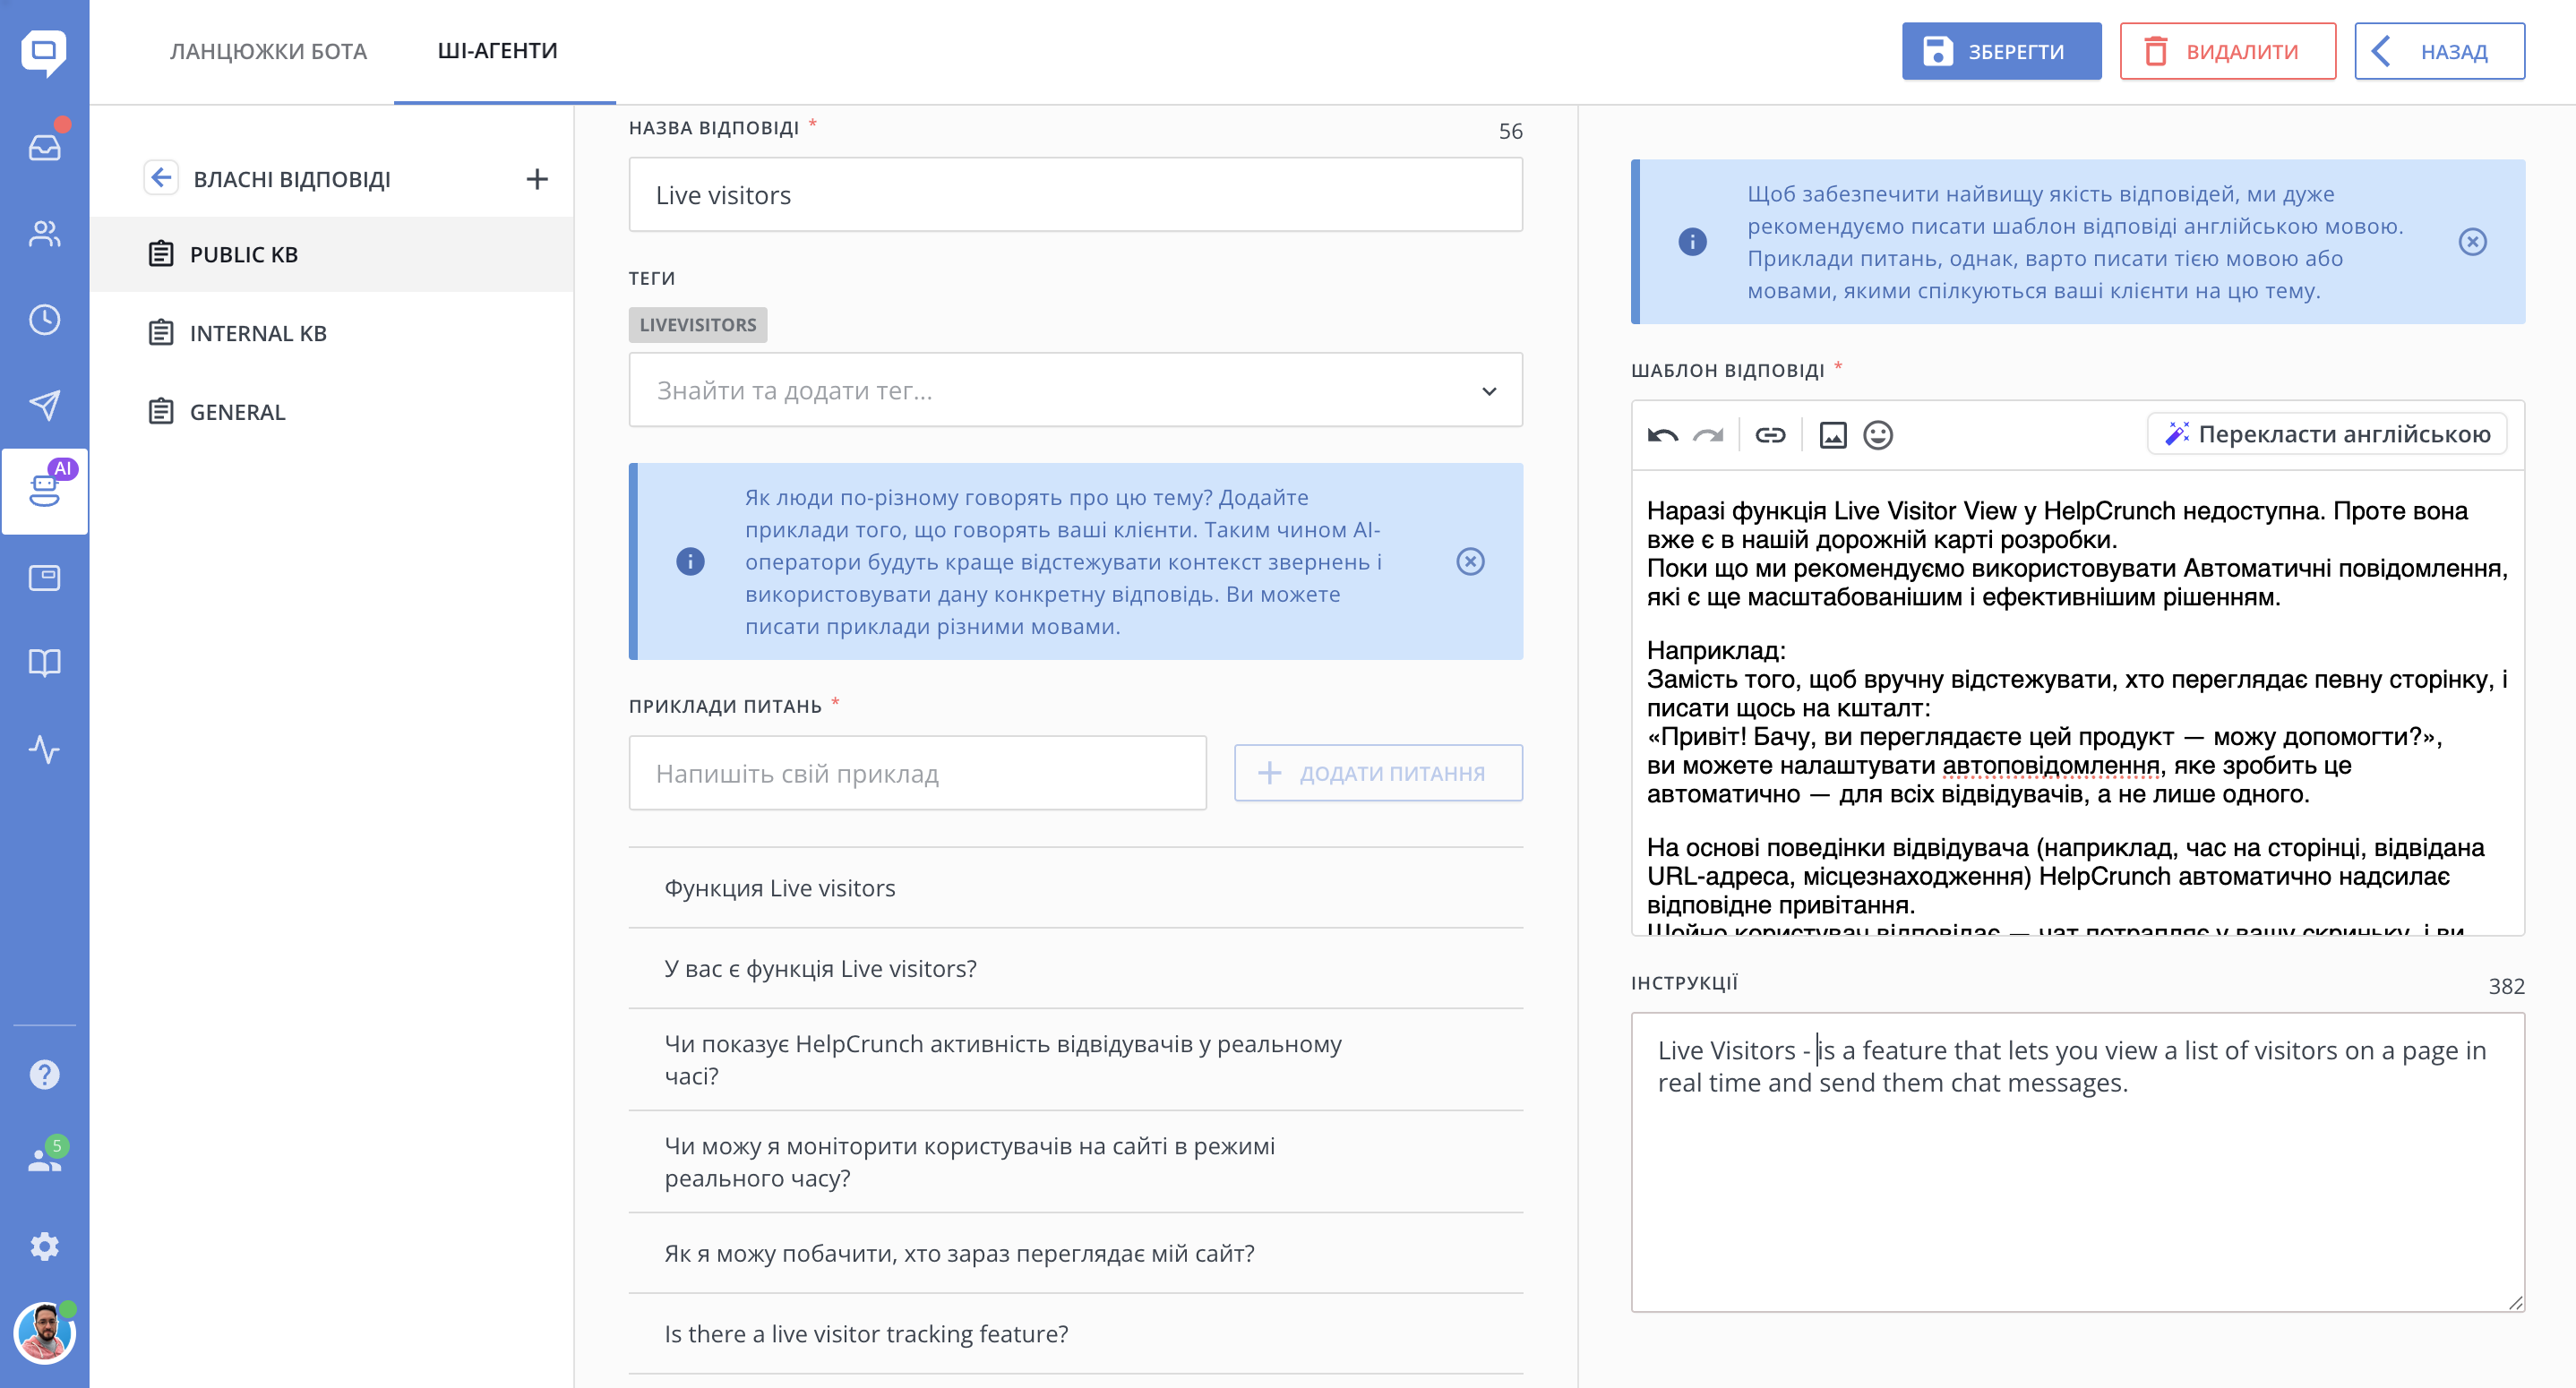Dismiss the question examples info notice
The height and width of the screenshot is (1388, 2576).
[1470, 562]
